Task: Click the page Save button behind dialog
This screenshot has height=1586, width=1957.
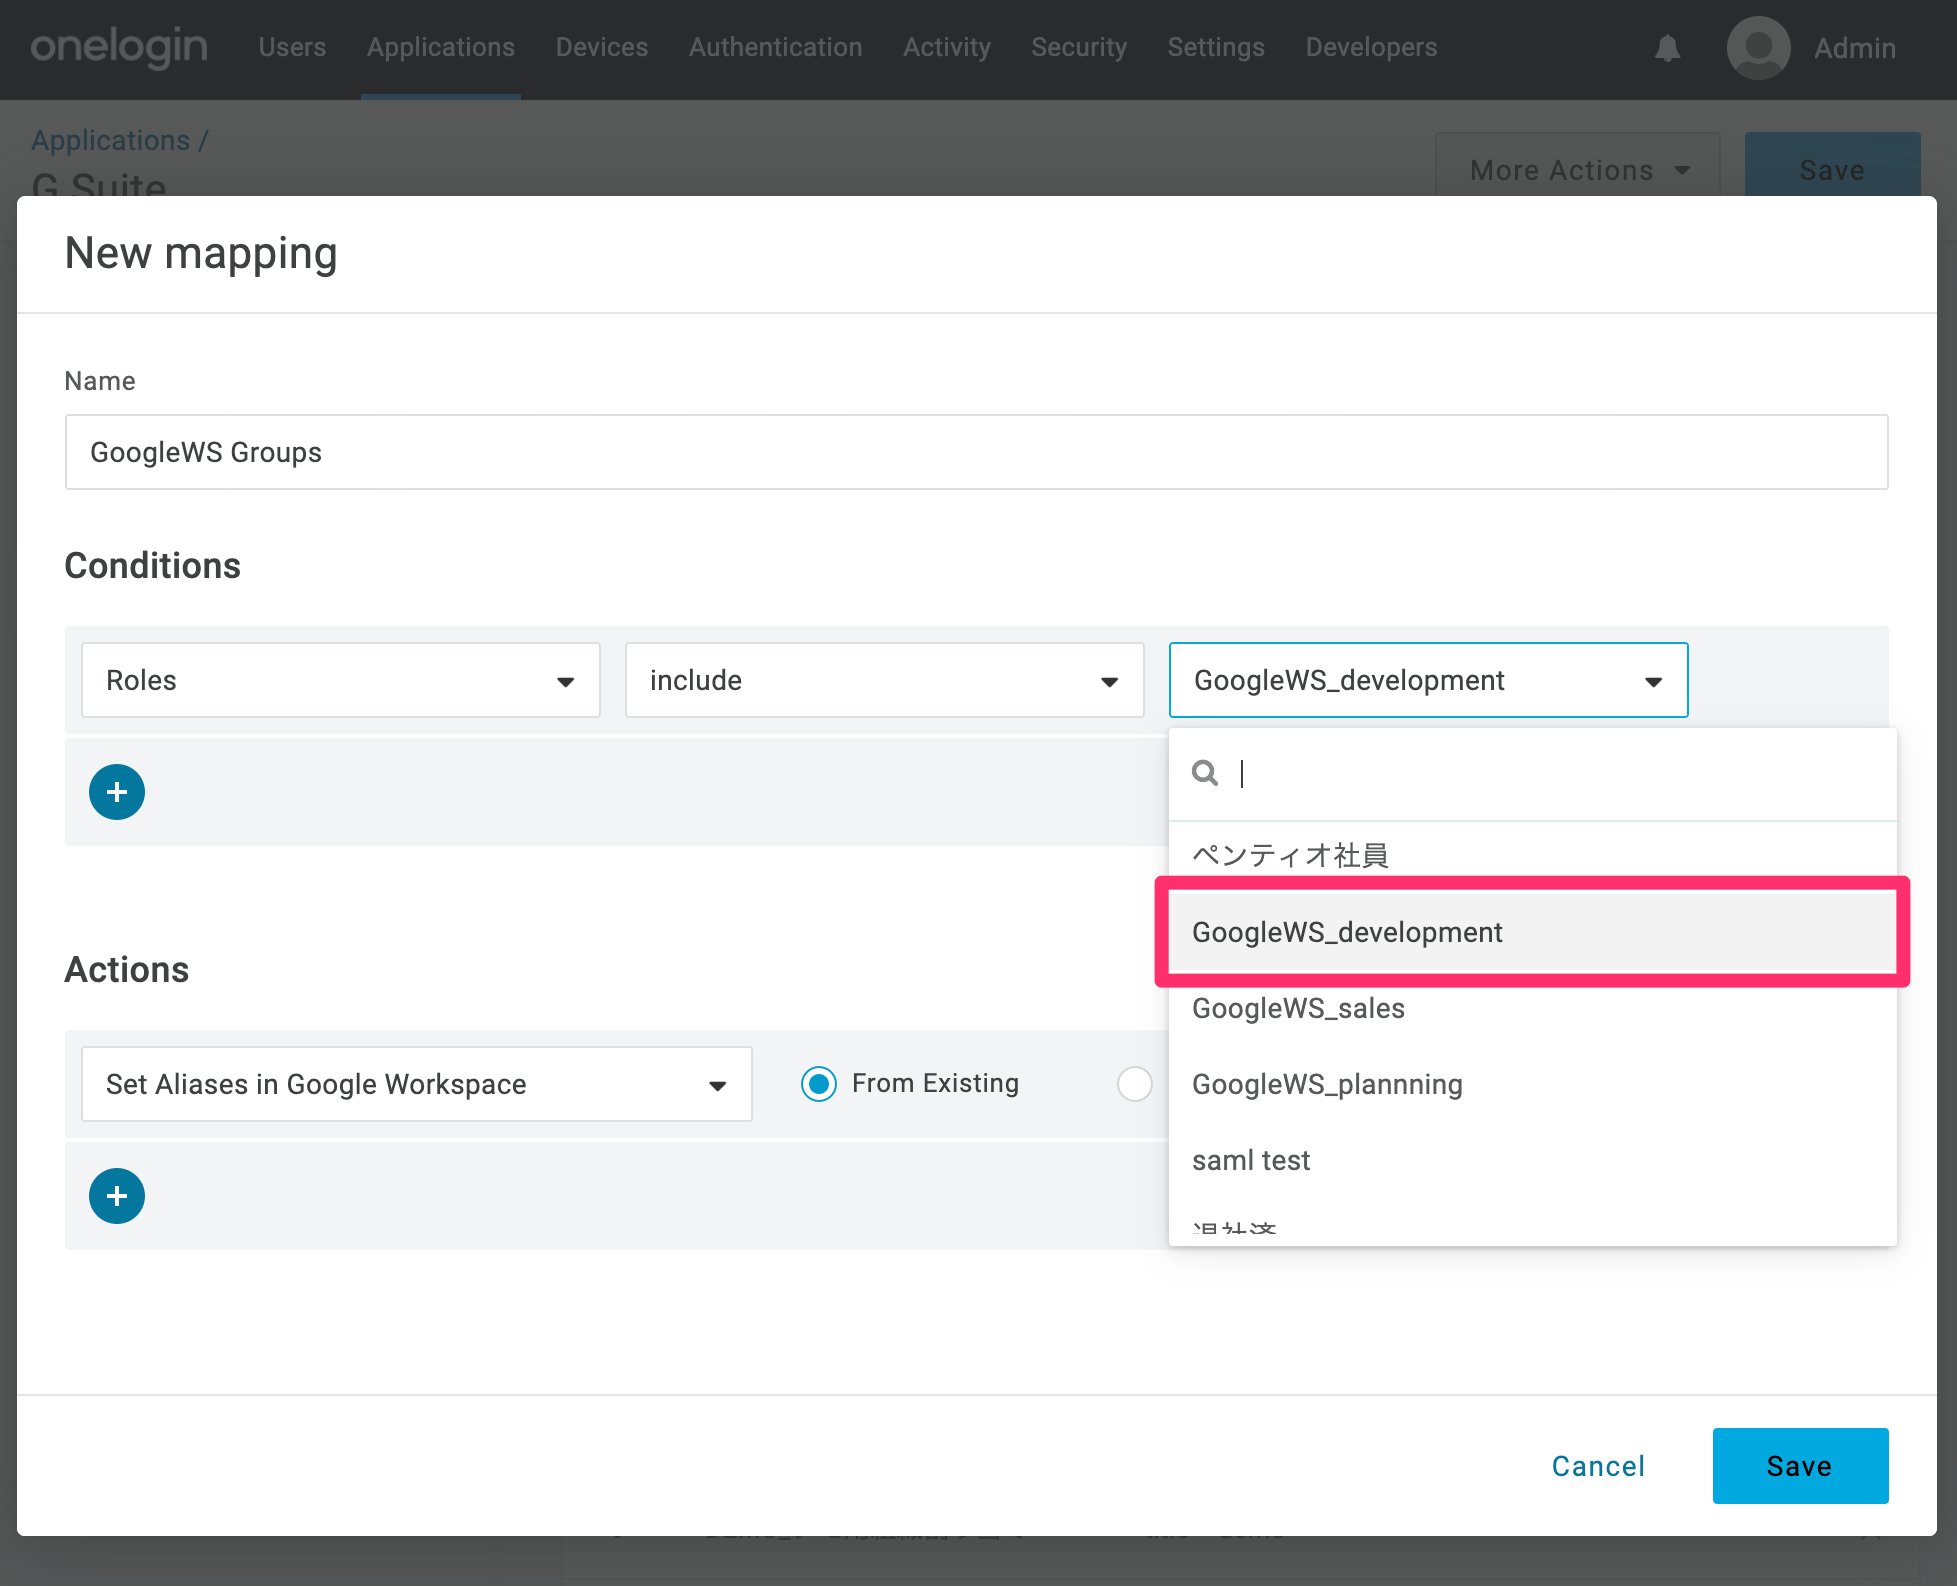Action: tap(1832, 166)
